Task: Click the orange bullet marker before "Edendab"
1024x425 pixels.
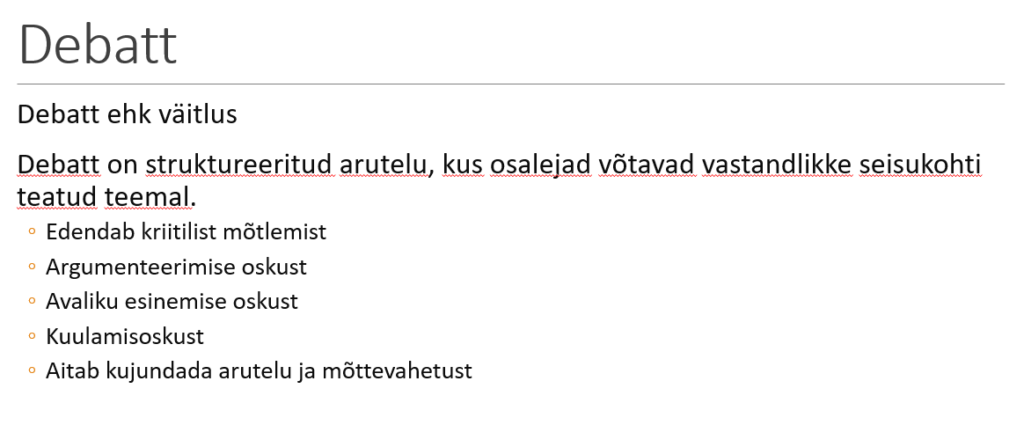Action: tap(32, 233)
